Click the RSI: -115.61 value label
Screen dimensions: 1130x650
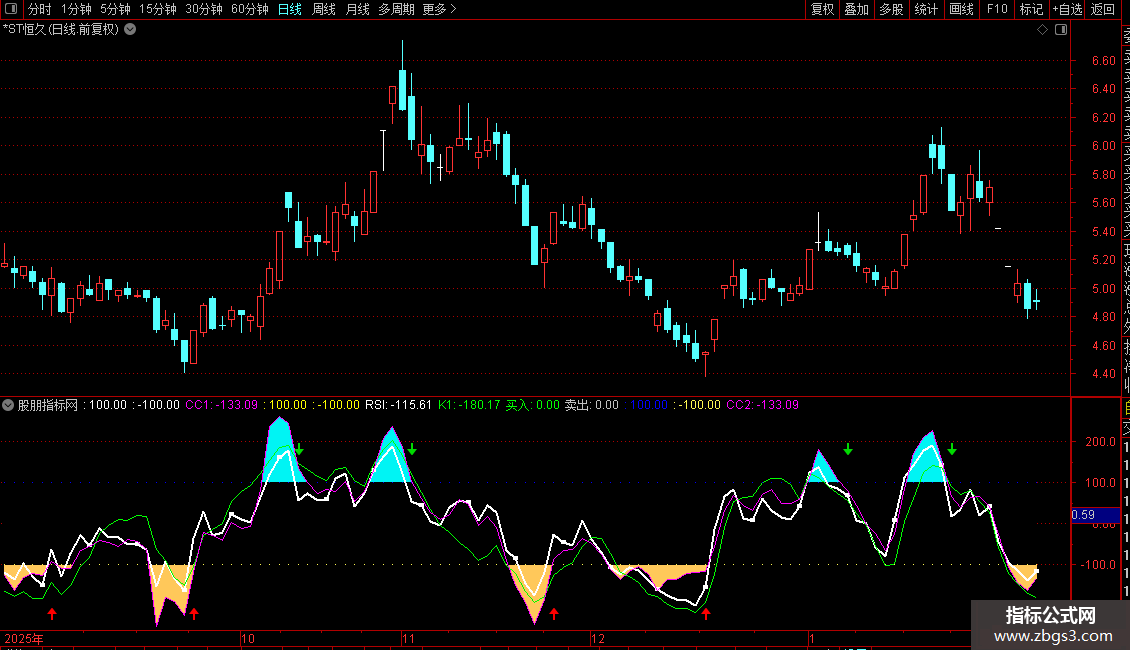click(399, 405)
